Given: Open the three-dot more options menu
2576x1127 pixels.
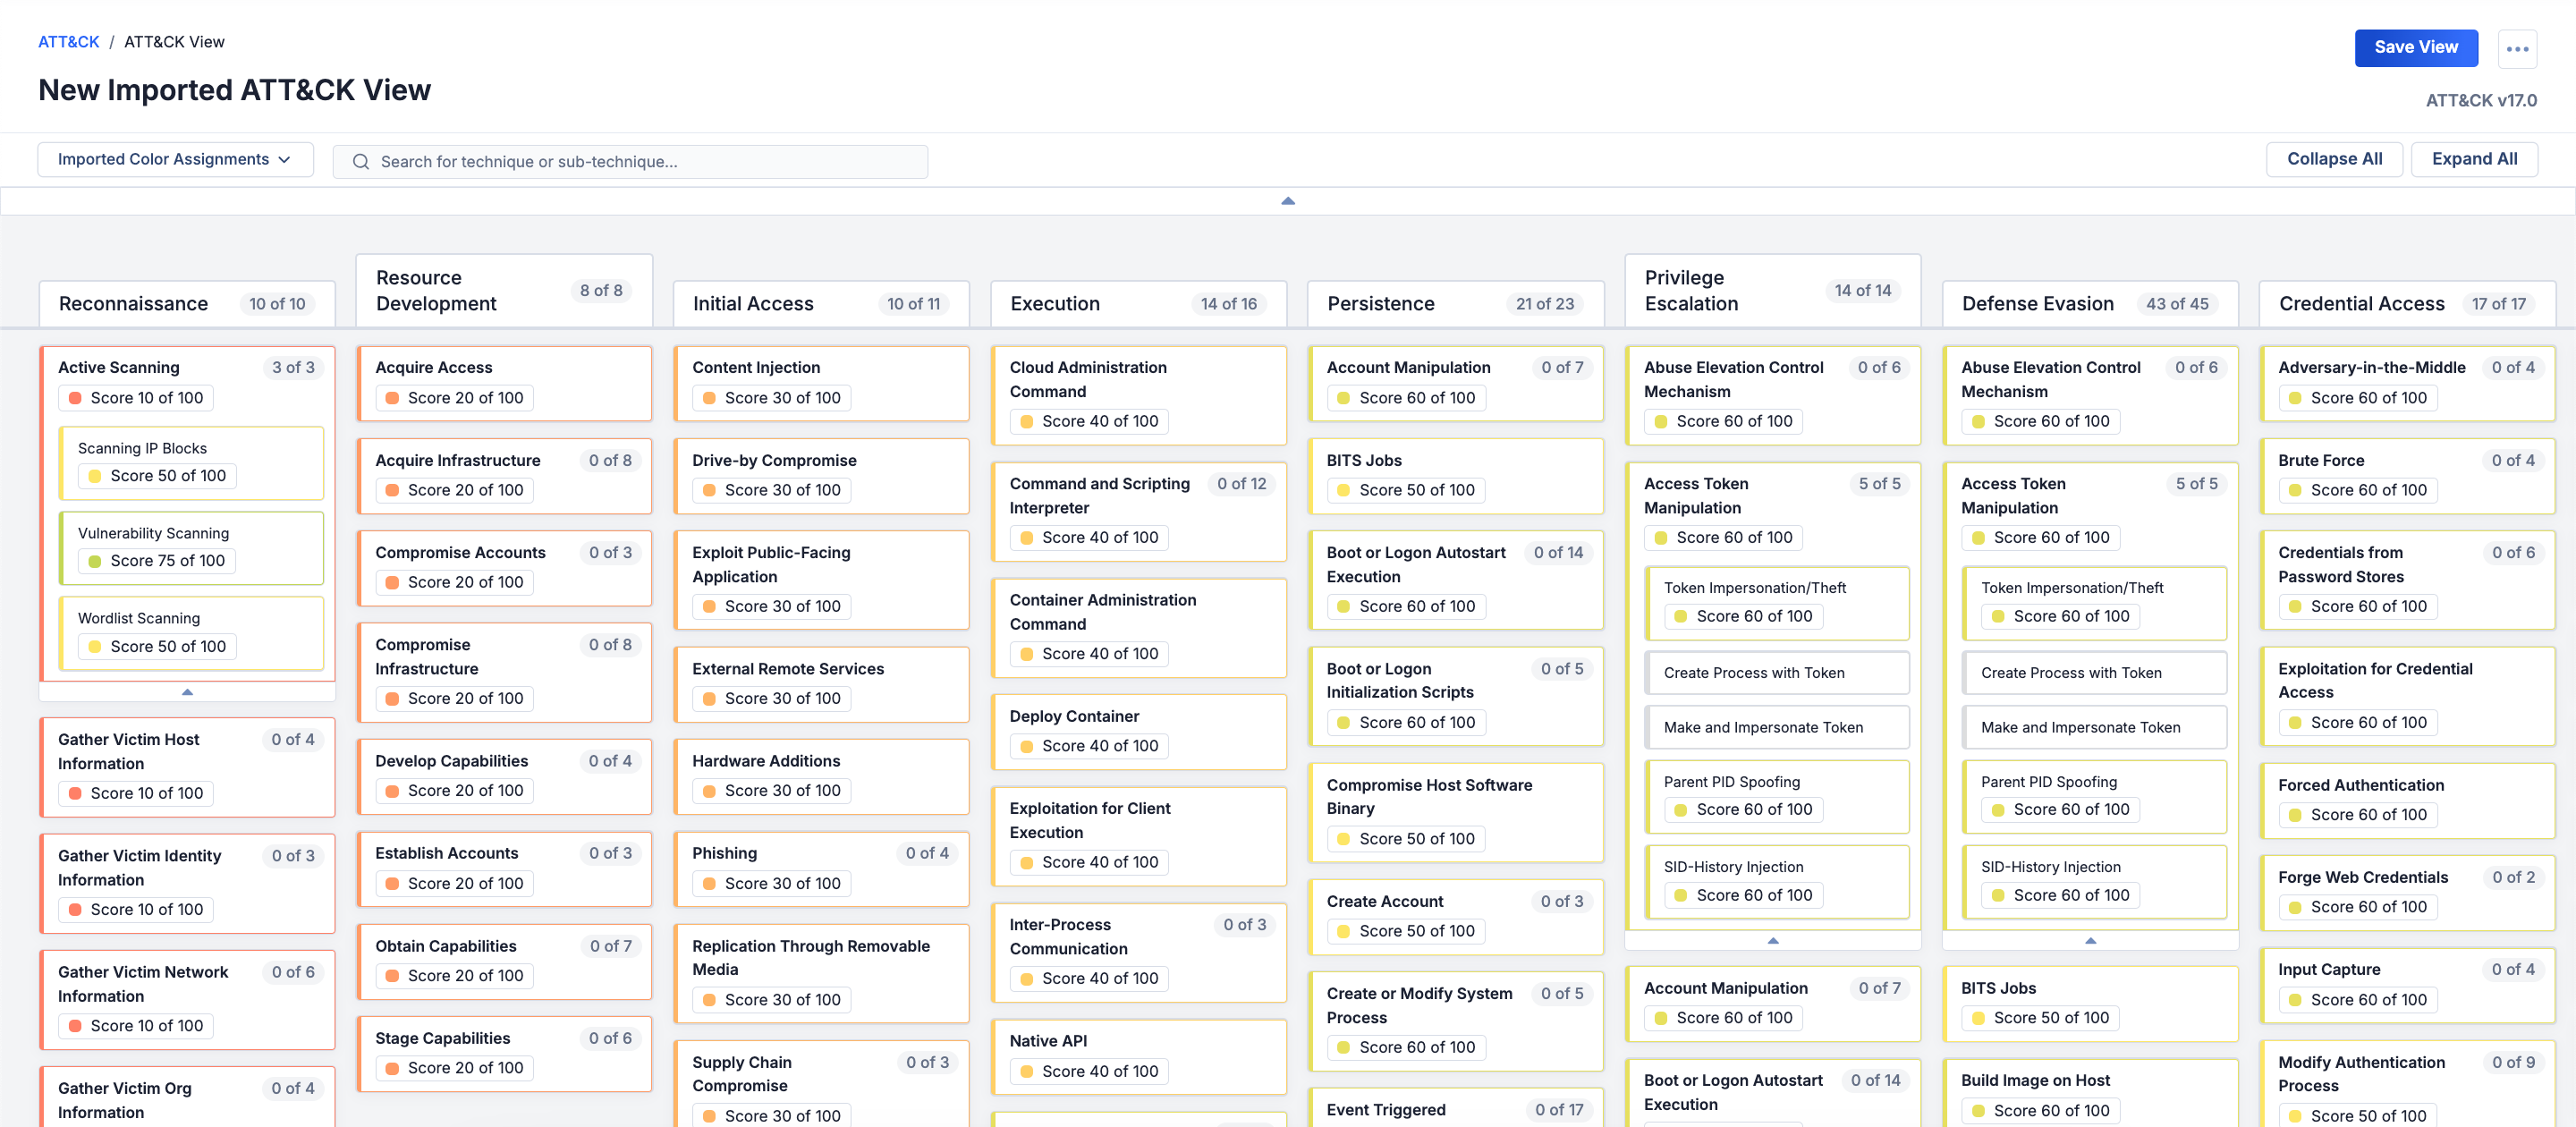Looking at the screenshot, I should [2516, 48].
